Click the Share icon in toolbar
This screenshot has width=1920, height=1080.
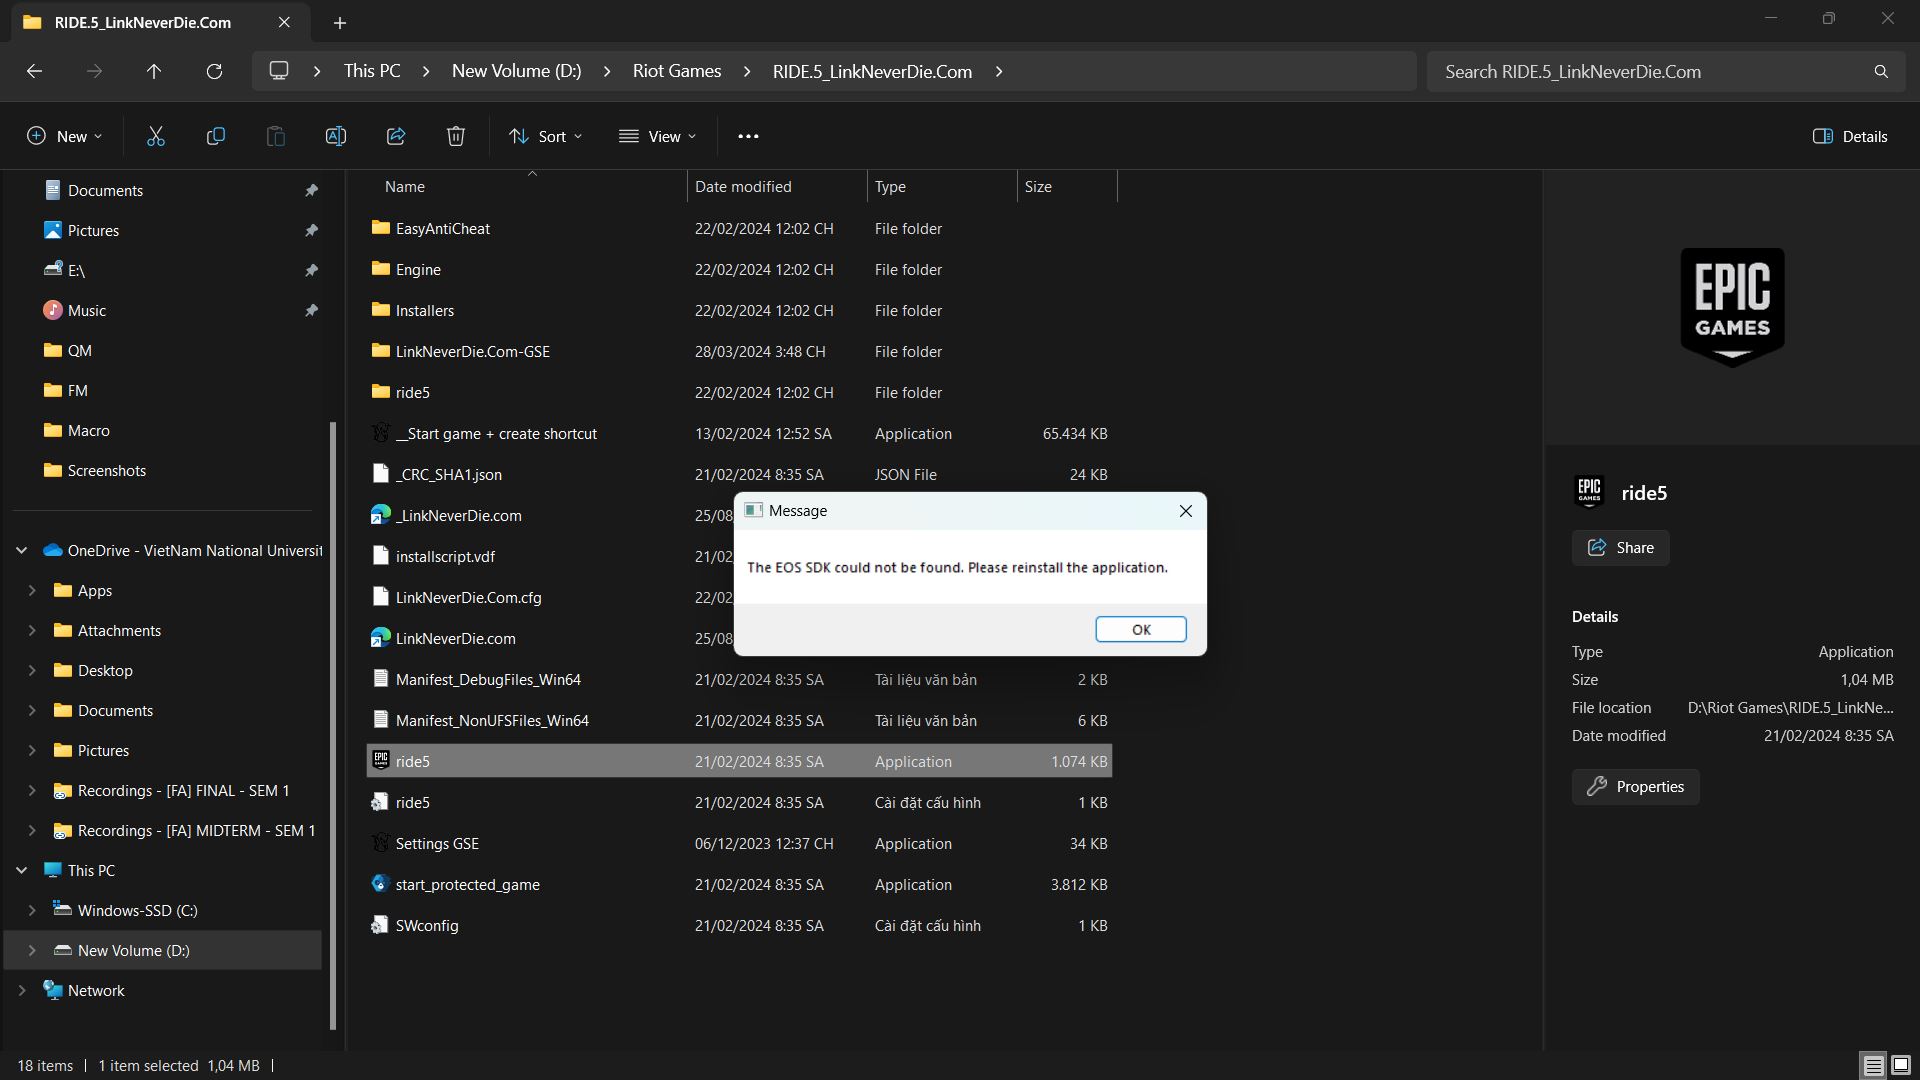(x=396, y=136)
